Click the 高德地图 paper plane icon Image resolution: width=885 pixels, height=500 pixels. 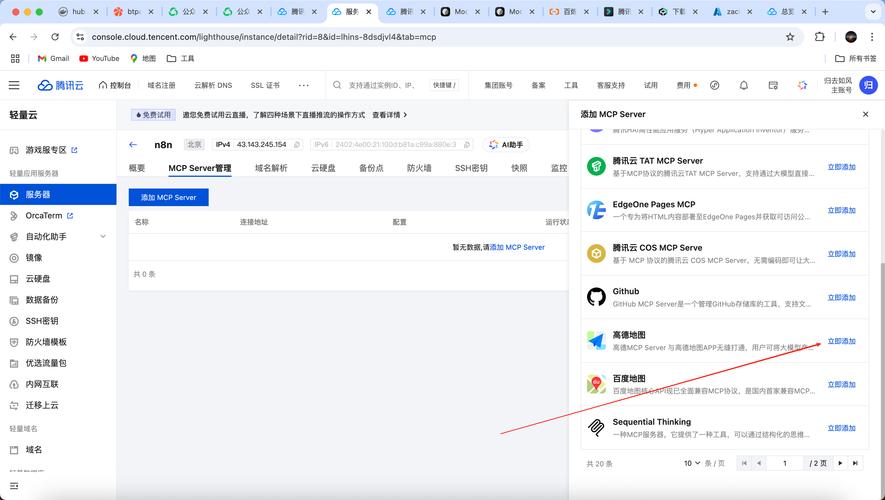(596, 340)
